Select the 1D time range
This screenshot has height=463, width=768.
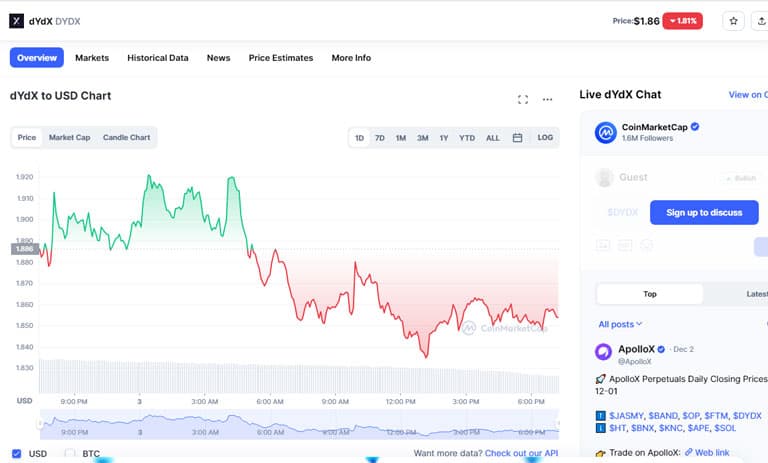[x=360, y=138]
